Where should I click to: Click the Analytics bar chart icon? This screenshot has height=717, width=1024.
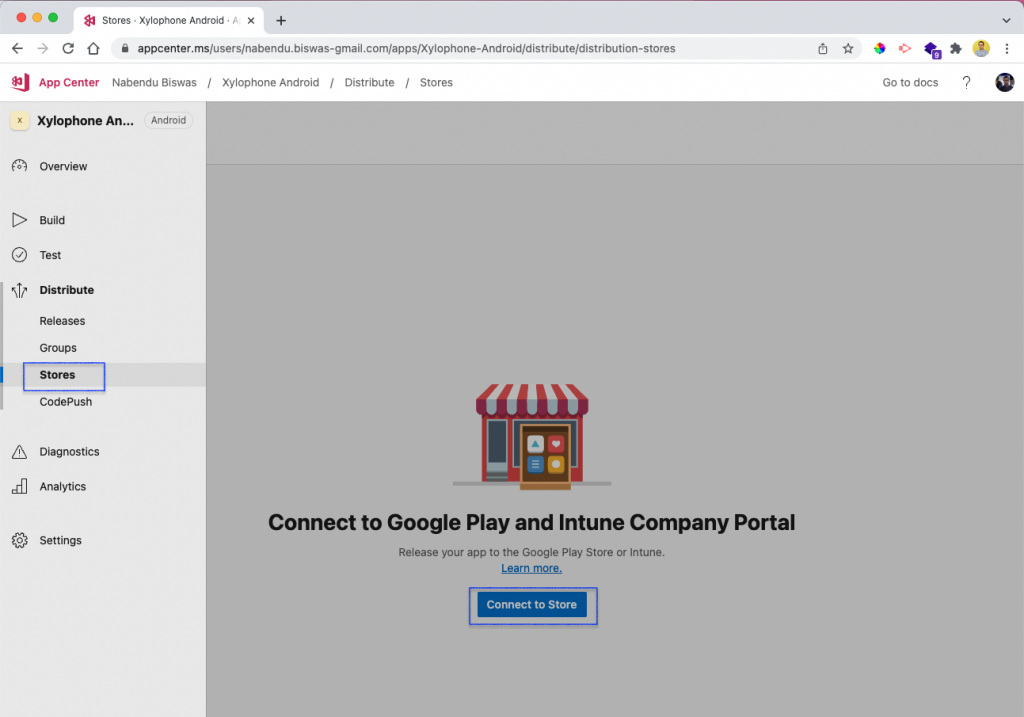[20, 486]
